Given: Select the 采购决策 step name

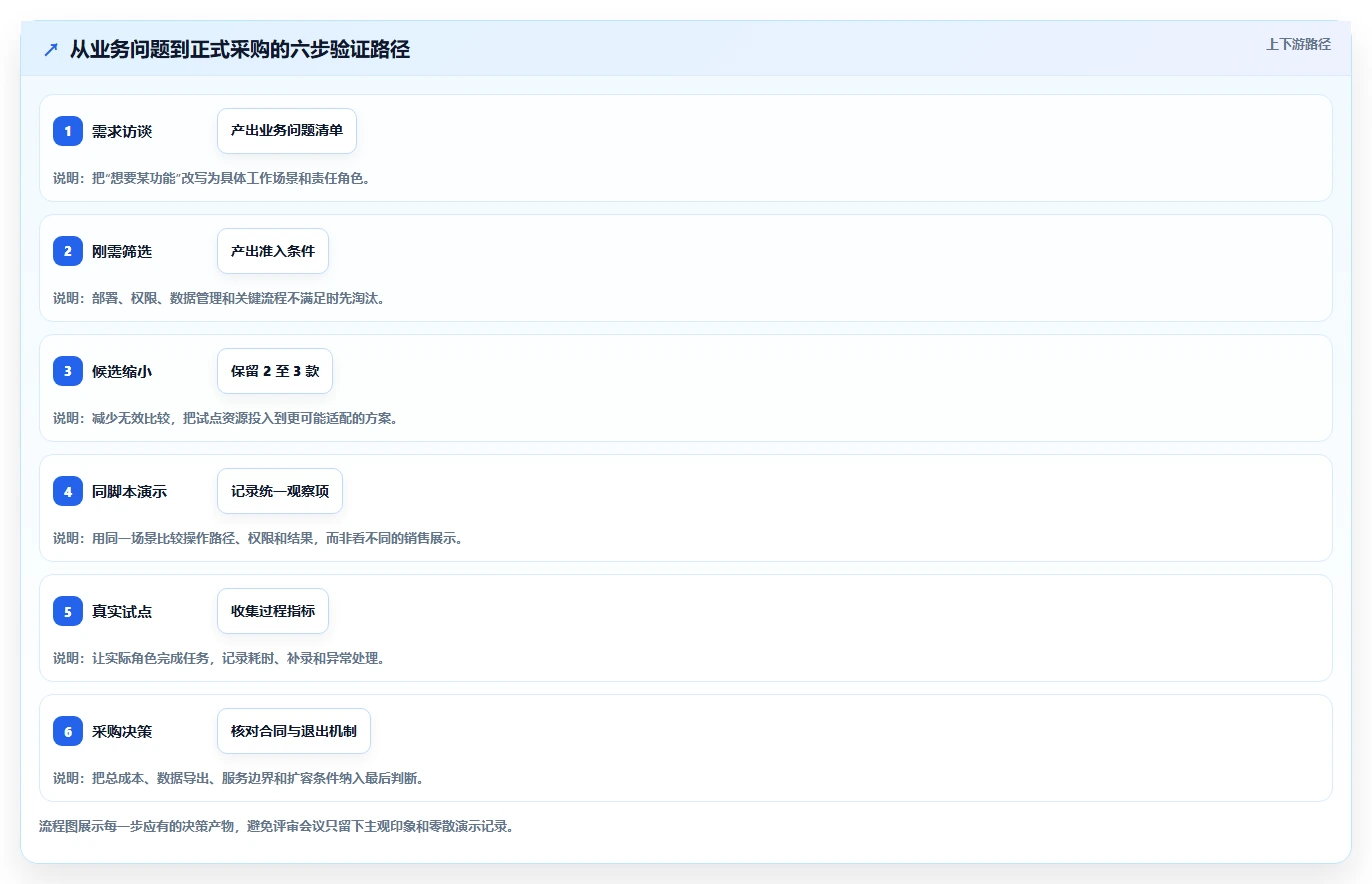Looking at the screenshot, I should click(x=122, y=731).
